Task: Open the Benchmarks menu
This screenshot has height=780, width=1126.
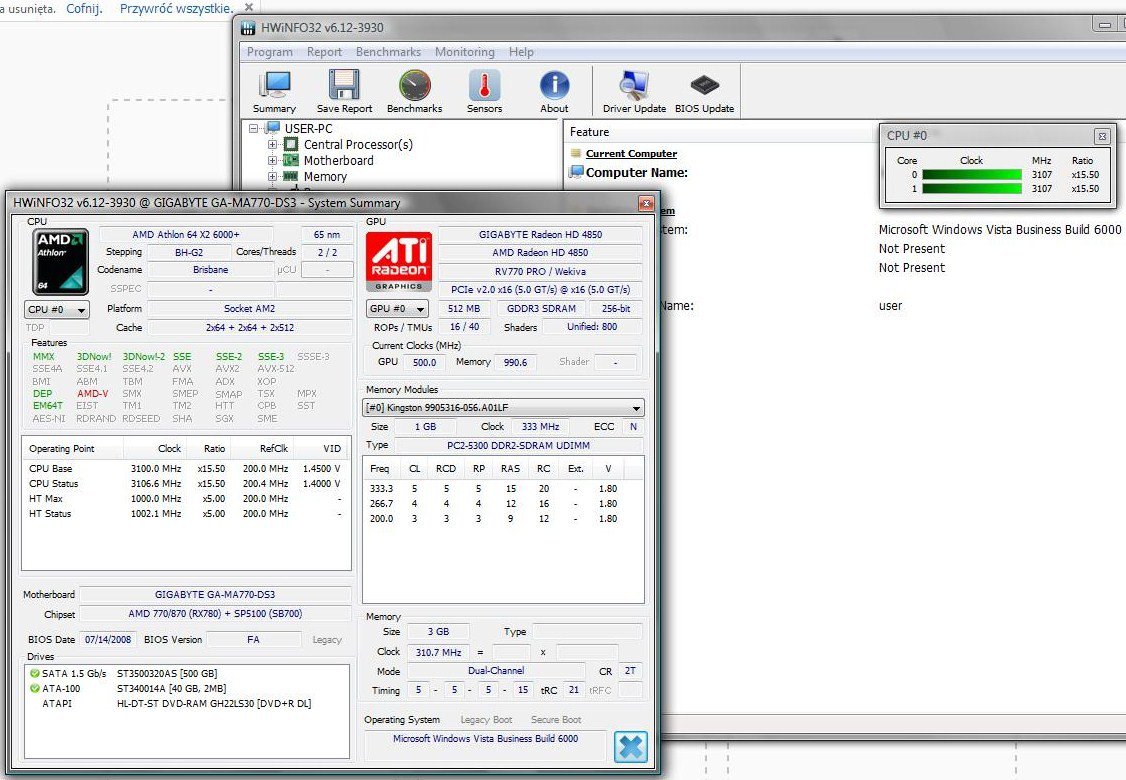Action: [388, 52]
